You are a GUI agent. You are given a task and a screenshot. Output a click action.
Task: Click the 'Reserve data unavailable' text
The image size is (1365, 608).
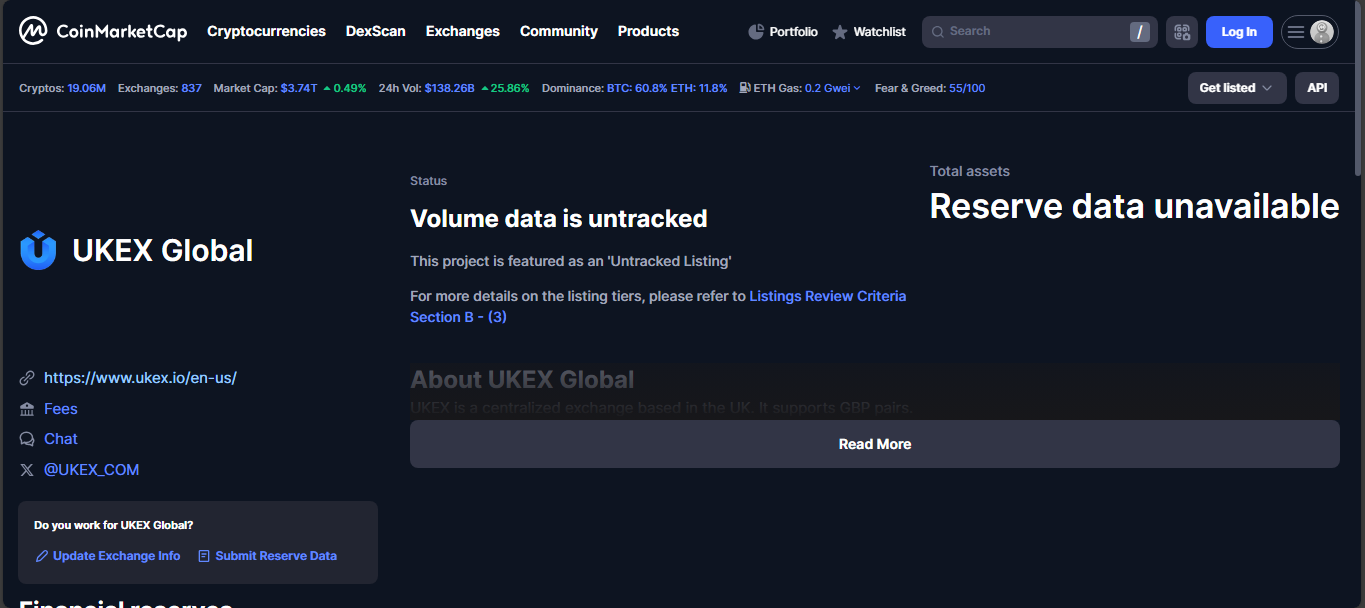(x=1135, y=206)
